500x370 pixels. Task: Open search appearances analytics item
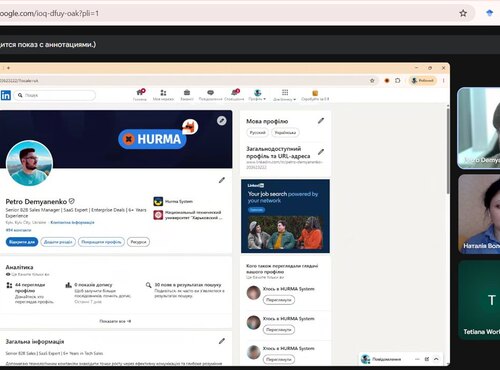pyautogui.click(x=186, y=290)
